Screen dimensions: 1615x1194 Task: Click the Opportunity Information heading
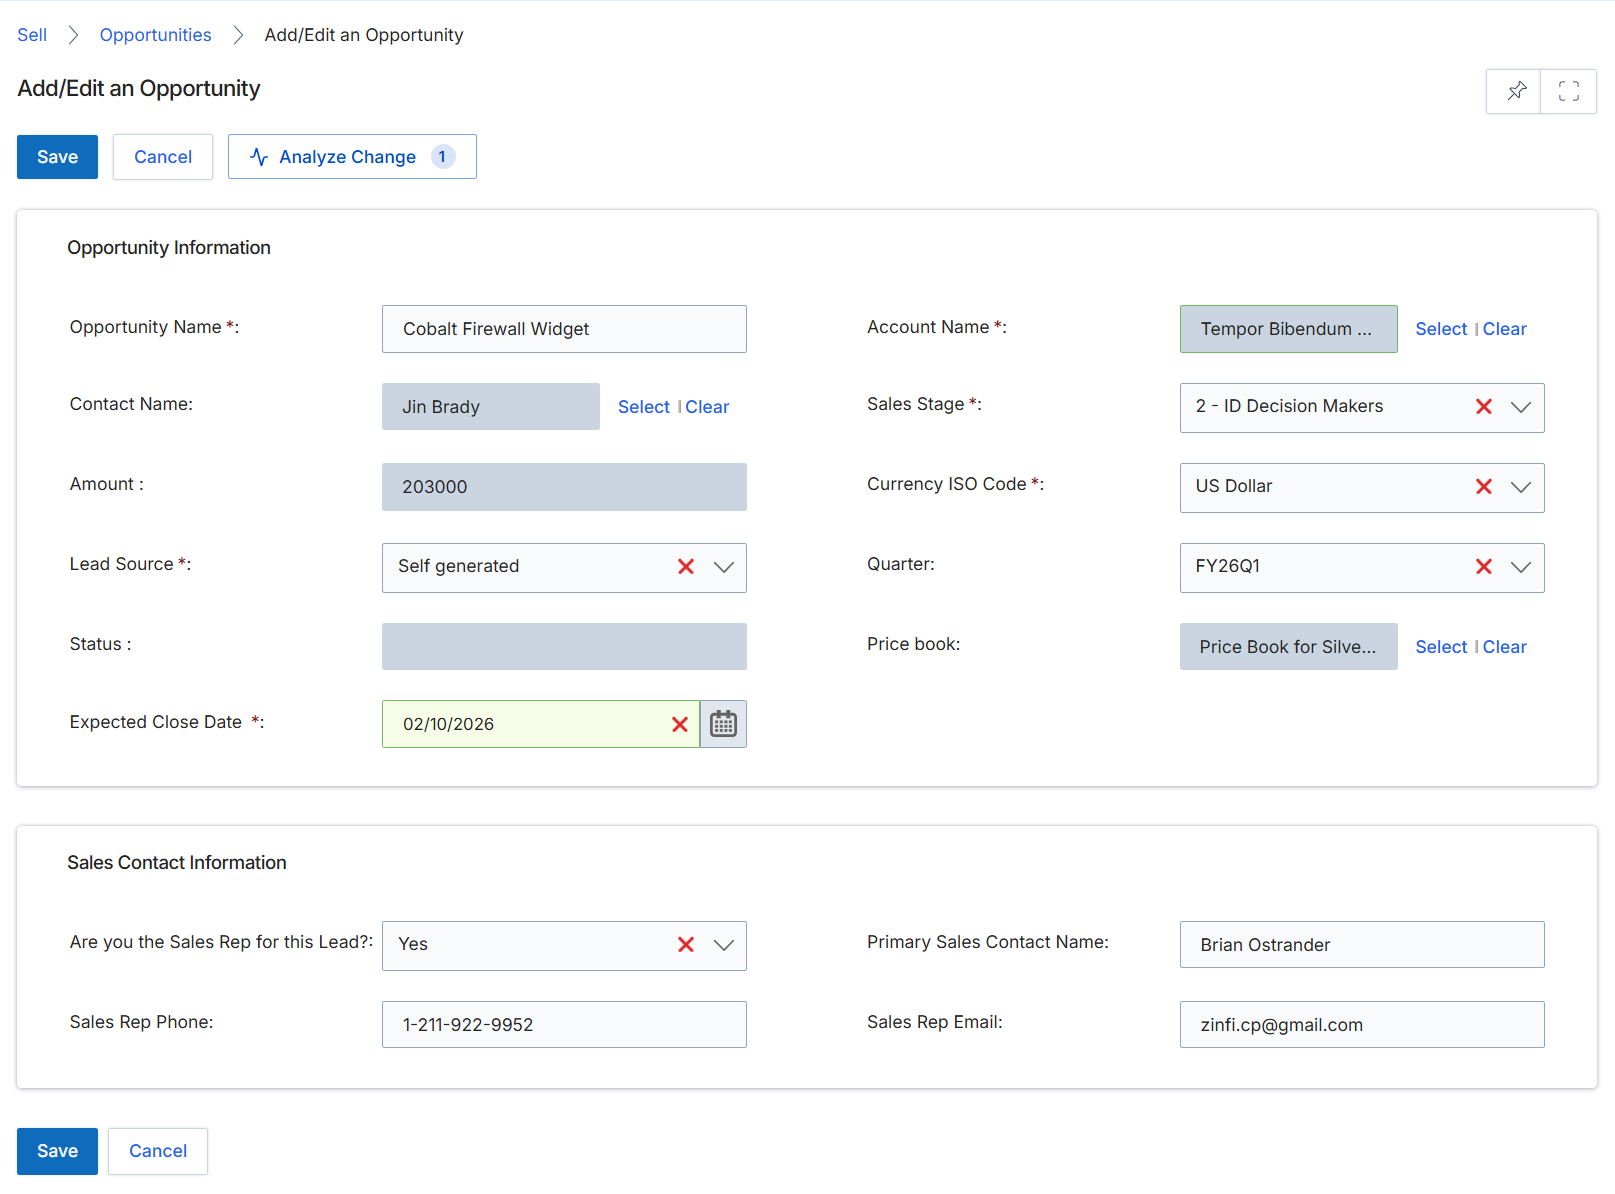(169, 248)
